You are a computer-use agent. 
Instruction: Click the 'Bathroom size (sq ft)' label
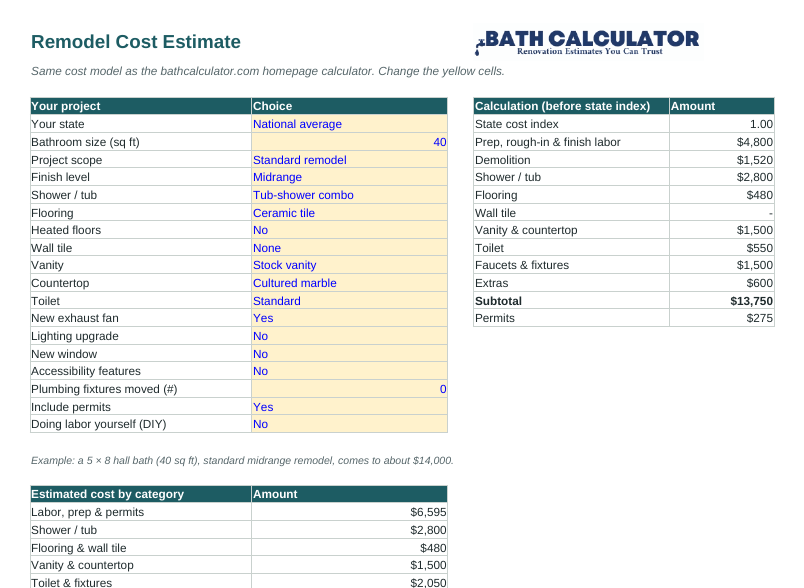pos(85,142)
